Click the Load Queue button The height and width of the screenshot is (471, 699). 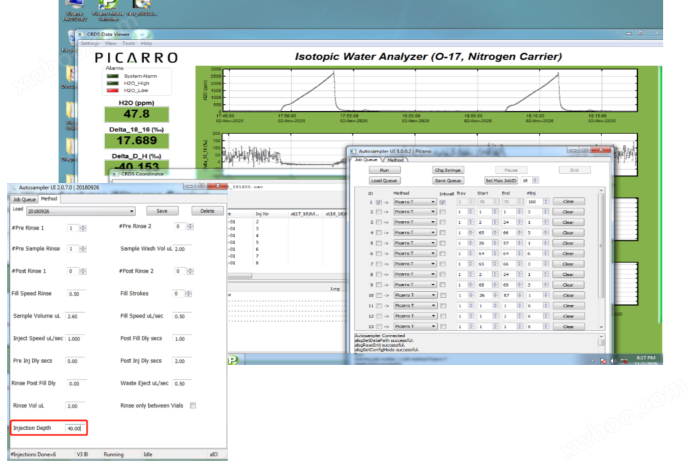click(385, 180)
